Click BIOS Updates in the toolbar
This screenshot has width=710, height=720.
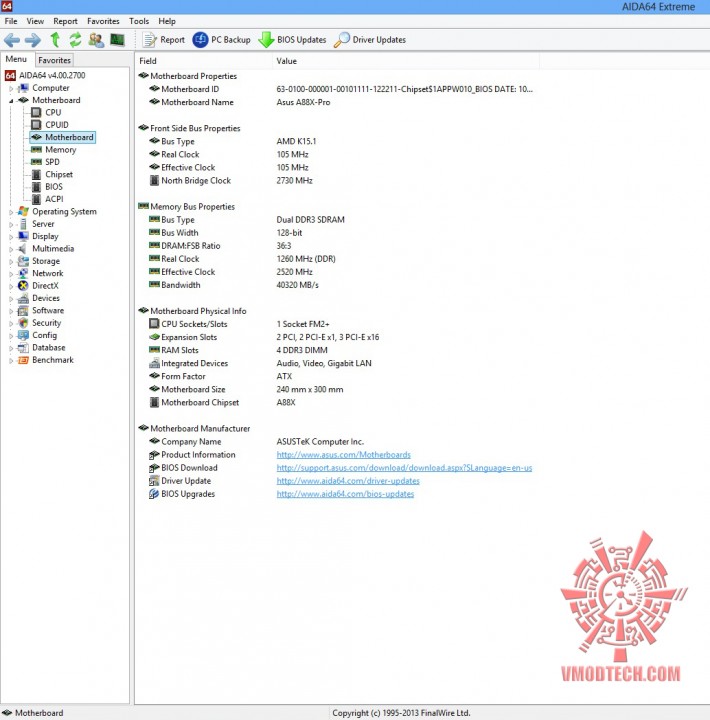(x=292, y=40)
